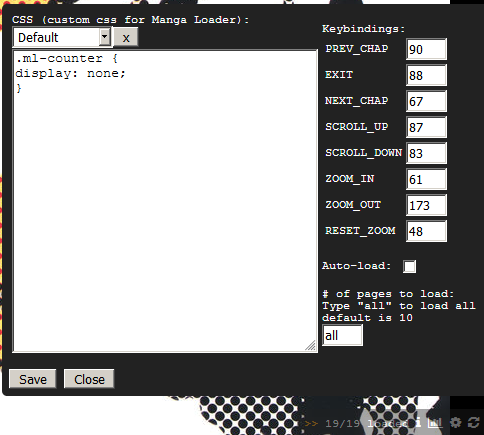
Task: Click the SCROLL_DOWN keybinding input
Action: point(426,153)
